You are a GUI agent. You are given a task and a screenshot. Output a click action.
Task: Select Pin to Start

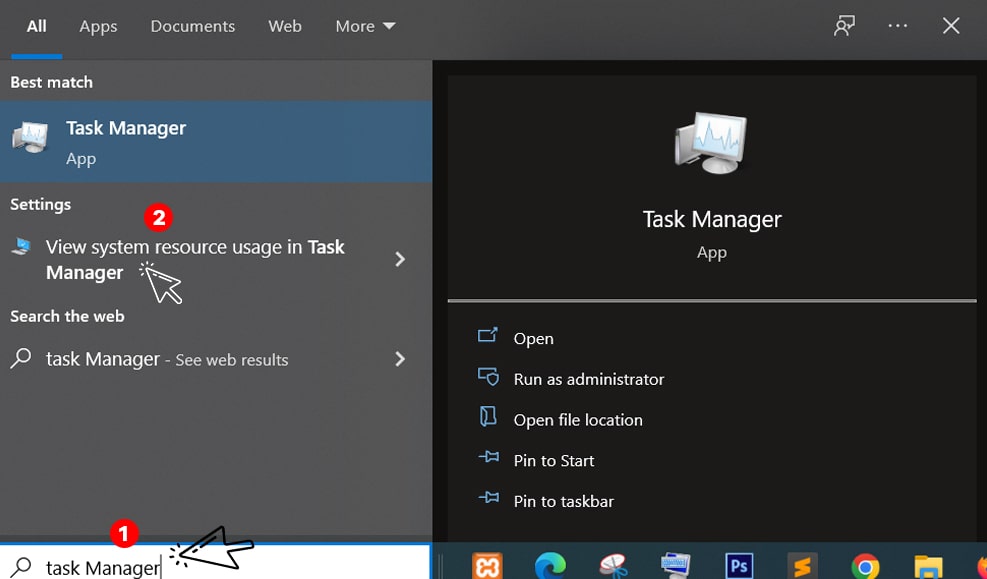pos(554,461)
